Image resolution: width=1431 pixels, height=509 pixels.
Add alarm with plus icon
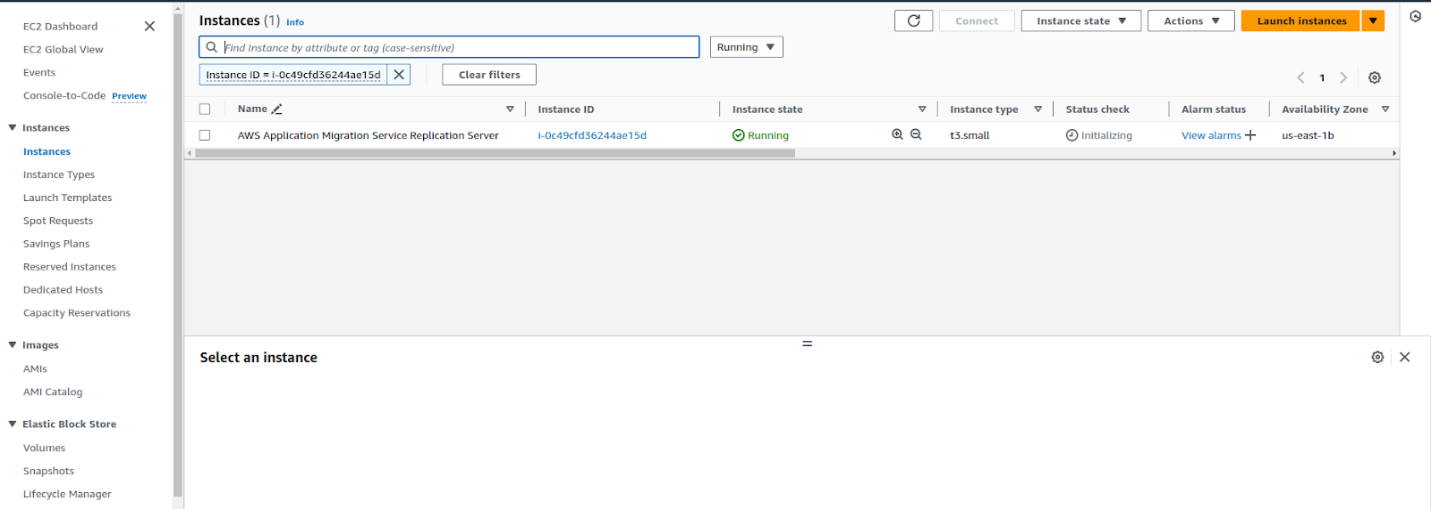point(1250,135)
